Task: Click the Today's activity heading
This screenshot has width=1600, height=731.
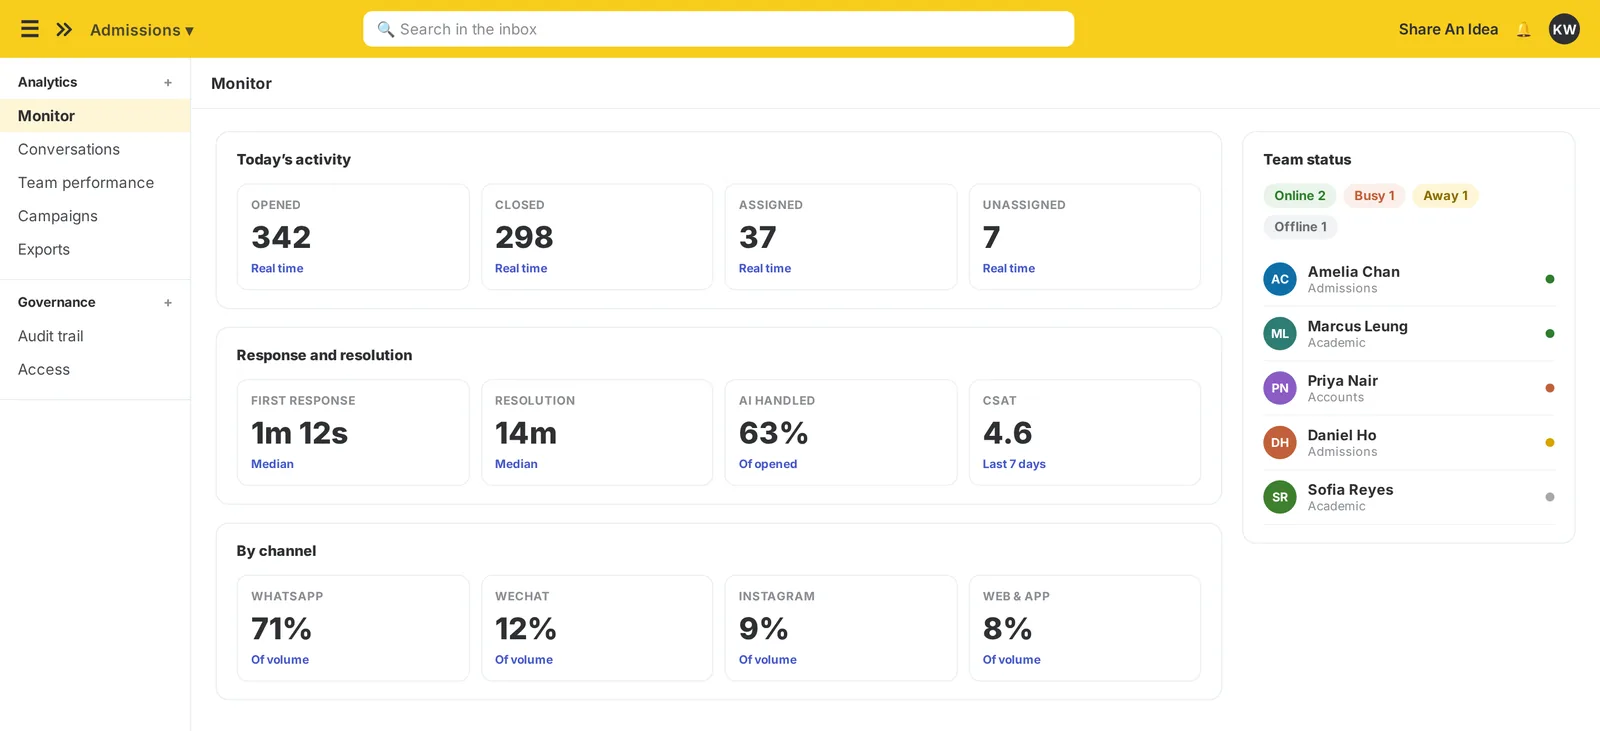Action: click(x=293, y=159)
